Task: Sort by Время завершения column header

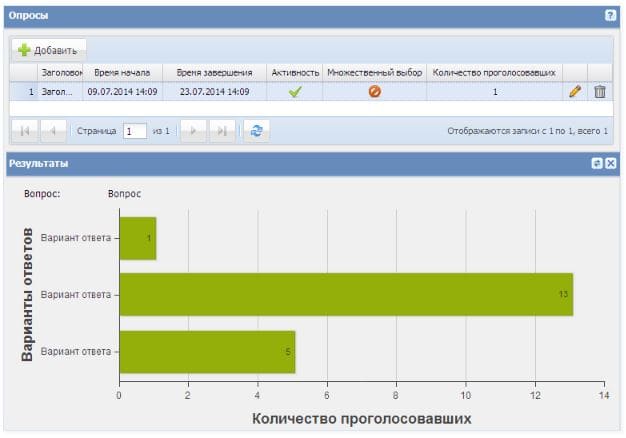Action: click(214, 73)
